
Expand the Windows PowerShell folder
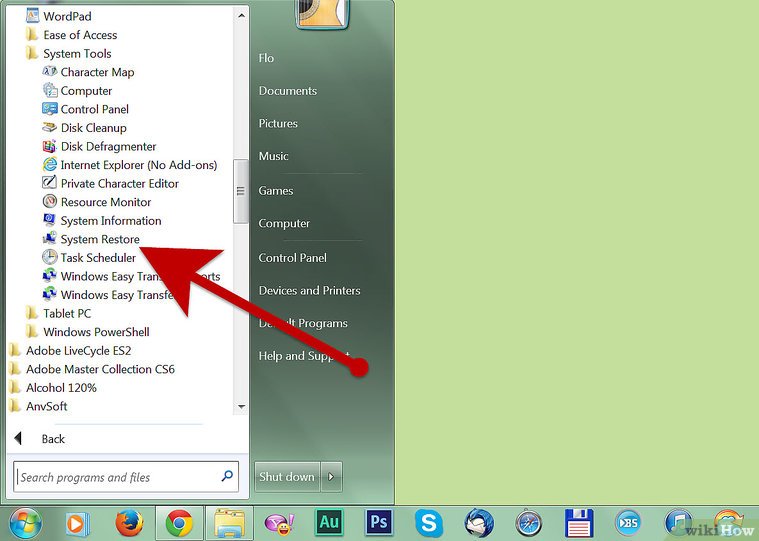click(88, 332)
